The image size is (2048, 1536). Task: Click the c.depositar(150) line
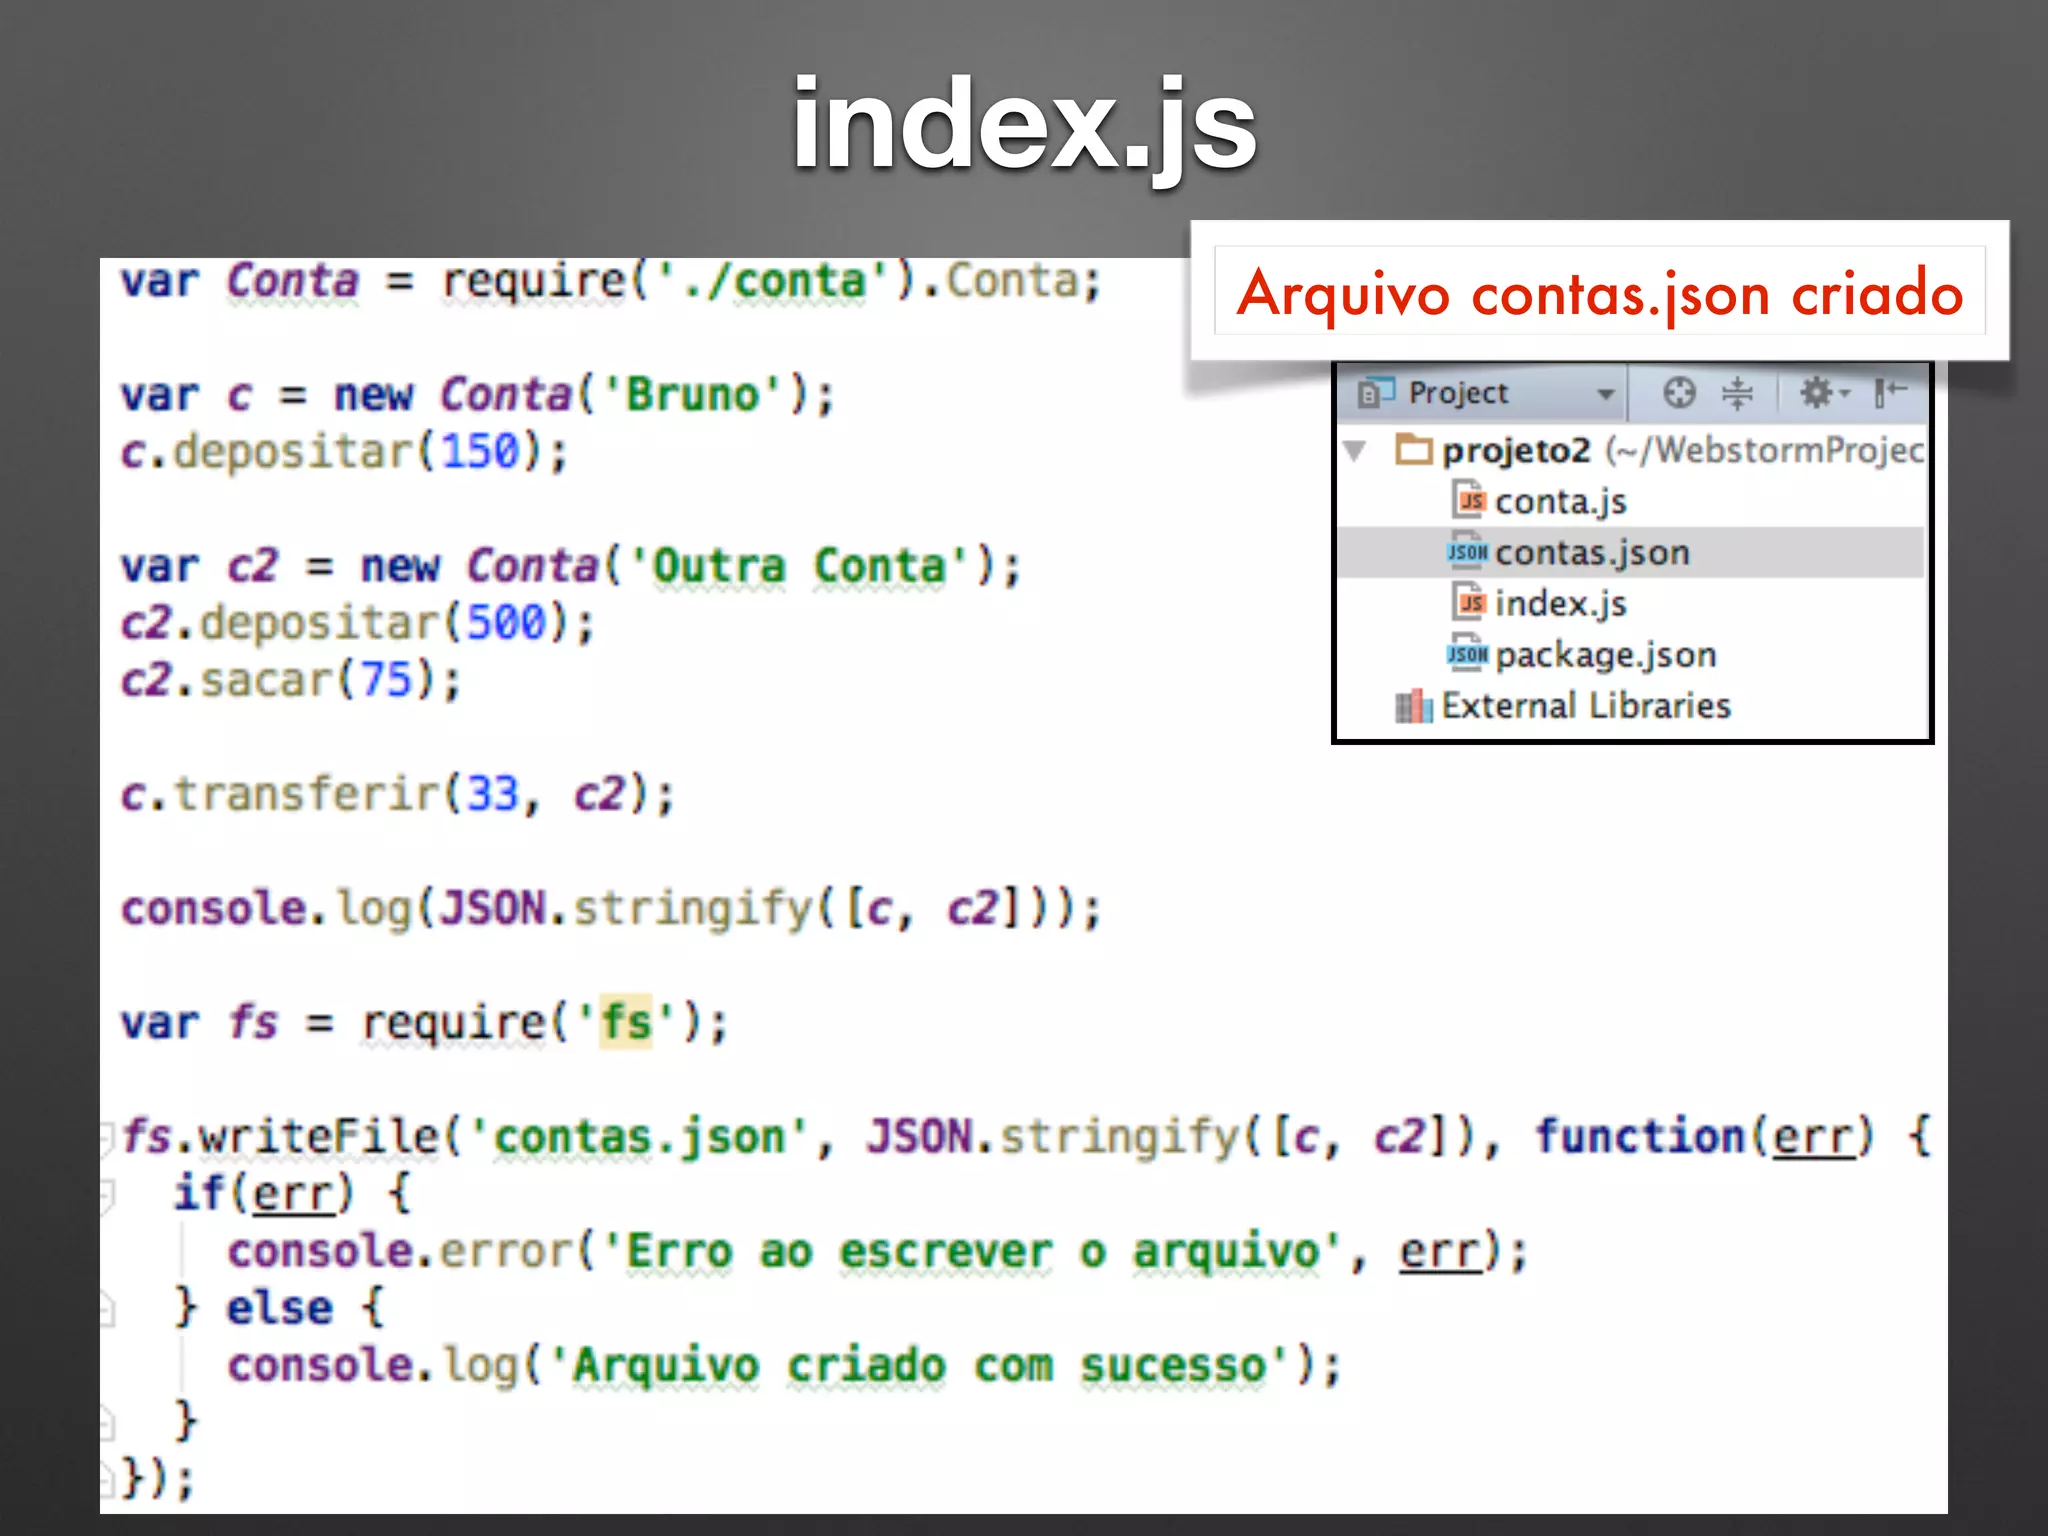tap(344, 452)
